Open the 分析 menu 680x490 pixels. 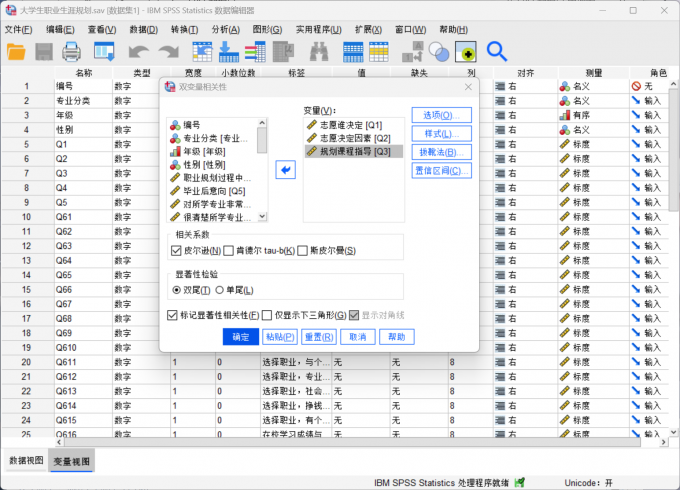coord(226,30)
